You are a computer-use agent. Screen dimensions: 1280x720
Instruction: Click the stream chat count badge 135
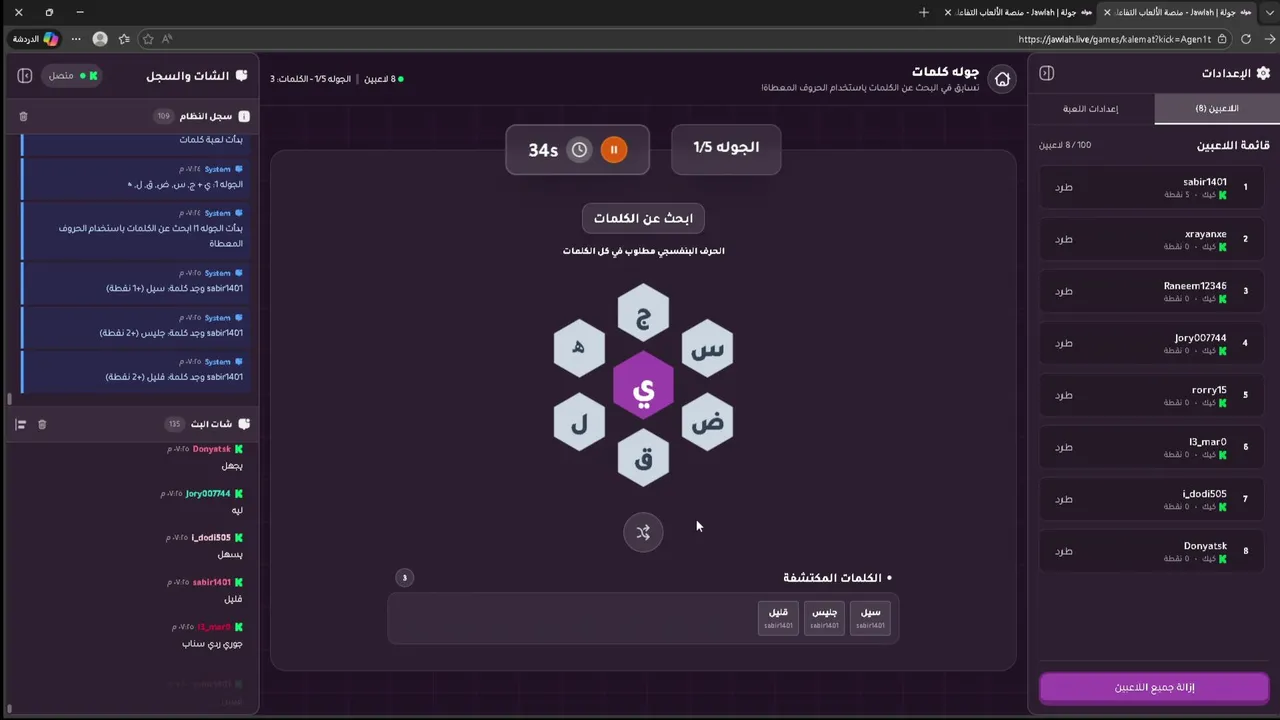[174, 424]
